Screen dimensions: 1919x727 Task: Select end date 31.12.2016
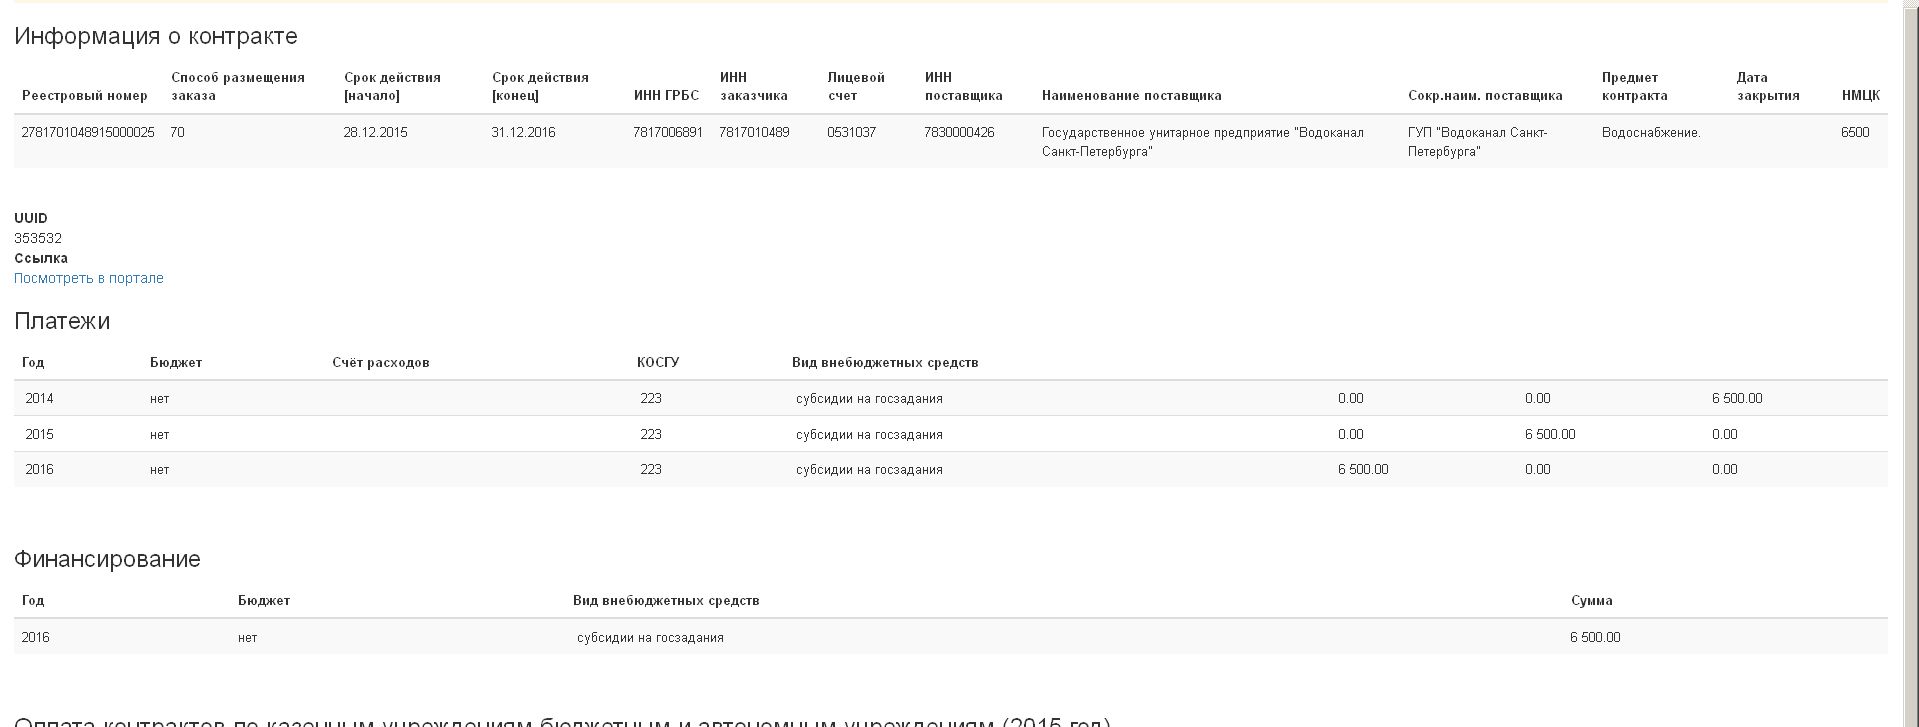pos(523,132)
